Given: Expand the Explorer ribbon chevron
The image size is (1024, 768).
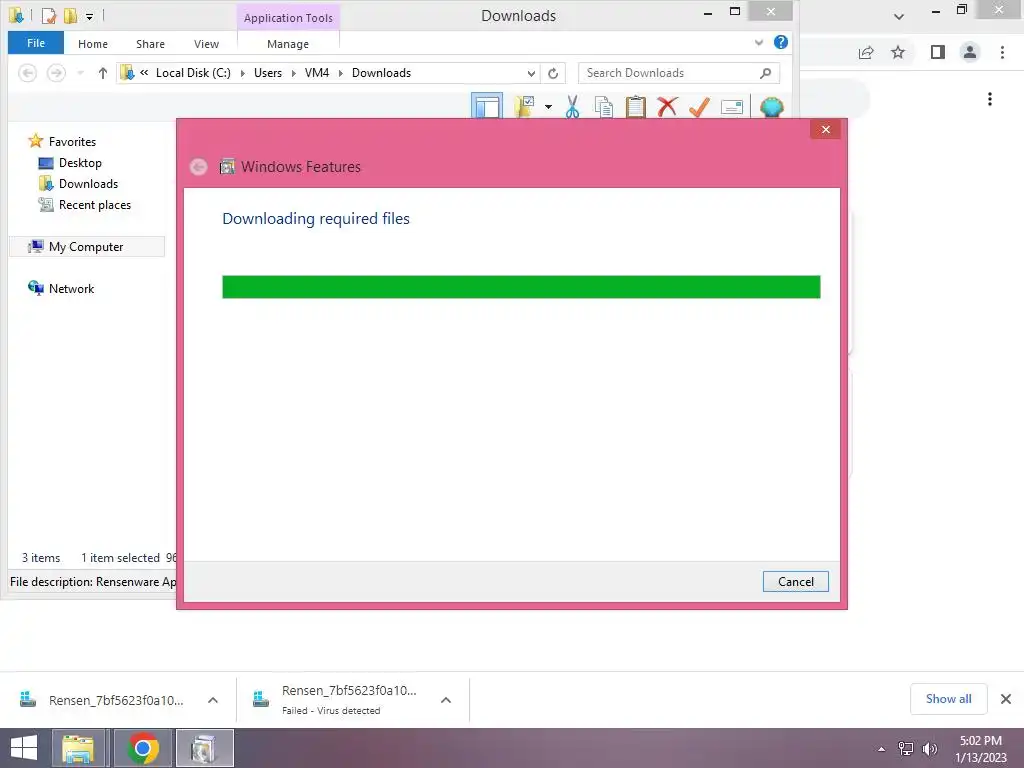Looking at the screenshot, I should [x=759, y=43].
